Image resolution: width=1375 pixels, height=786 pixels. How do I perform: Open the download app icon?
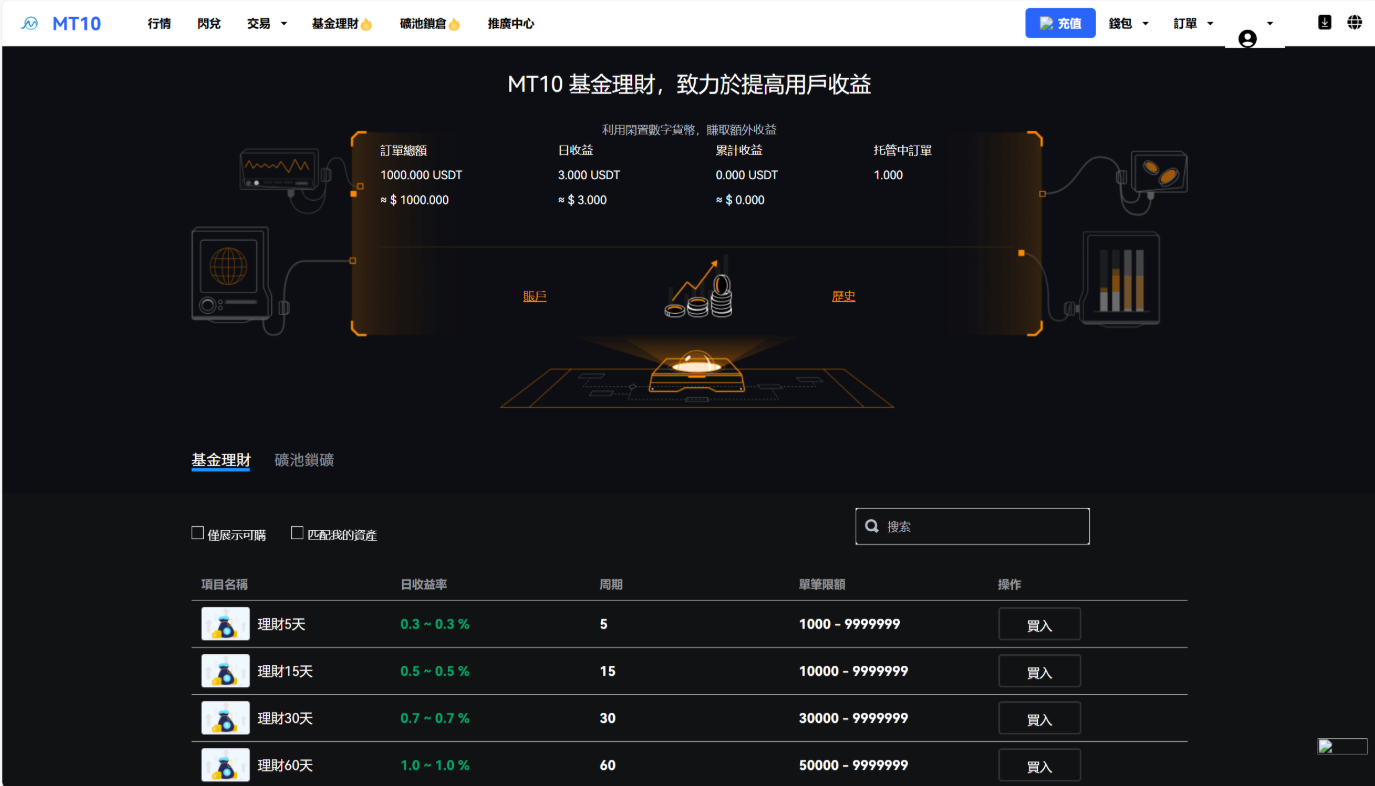[x=1324, y=22]
